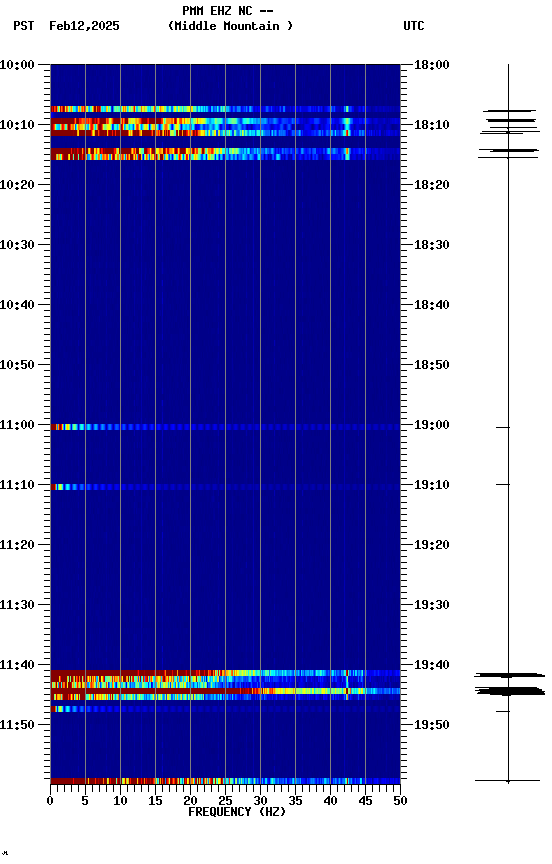This screenshot has height=864, width=552.
Task: Click the spectrogram band just above 10:10
Action: click(225, 109)
